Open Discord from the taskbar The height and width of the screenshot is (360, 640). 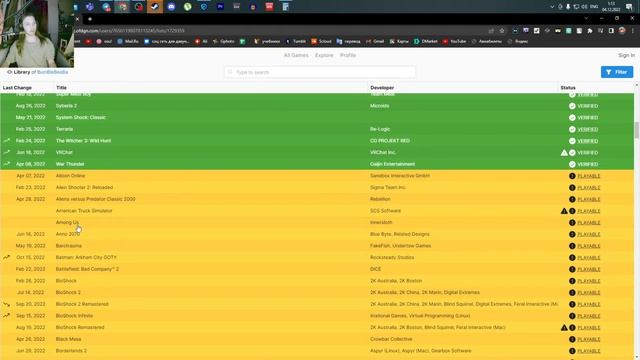click(x=171, y=7)
